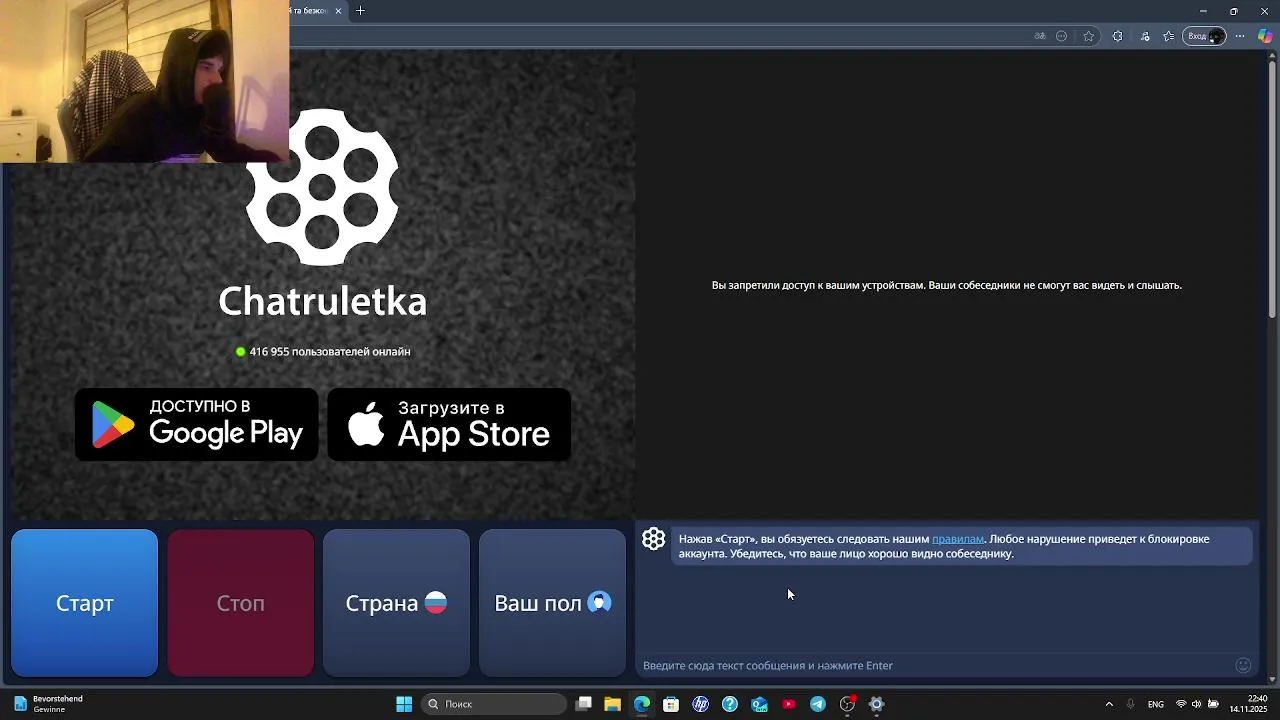Click the microphone tray icon

[x=1131, y=704]
